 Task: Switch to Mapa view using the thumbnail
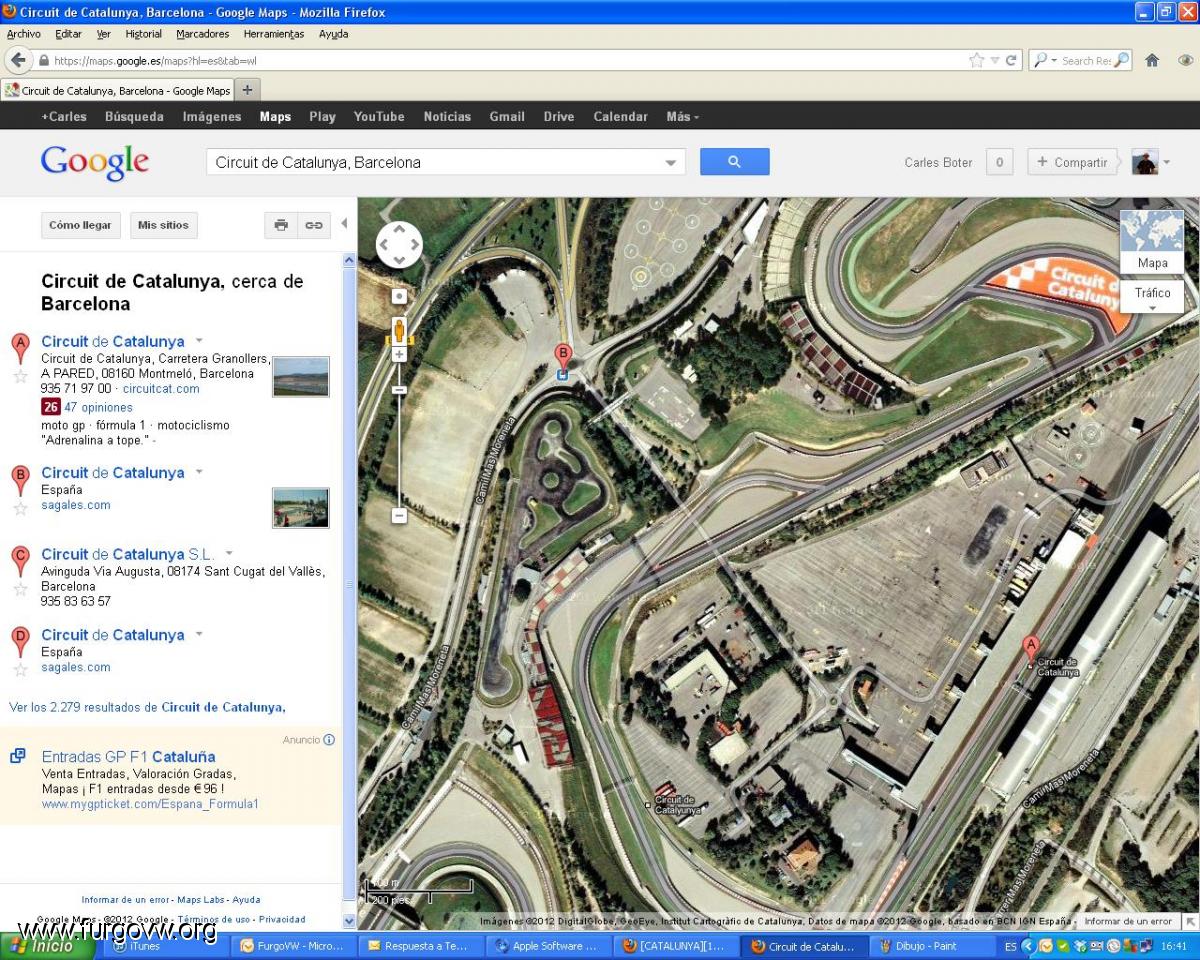[1152, 241]
